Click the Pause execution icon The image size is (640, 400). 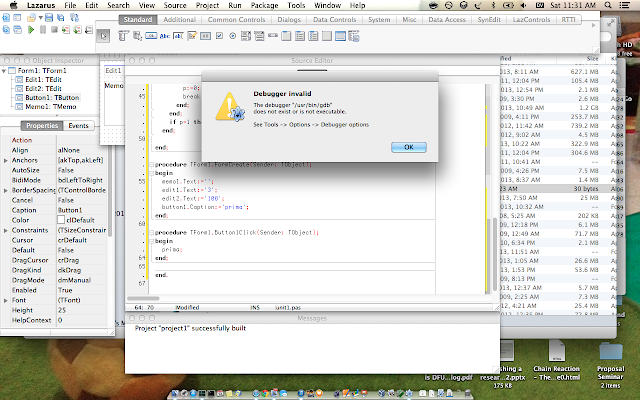[42, 30]
